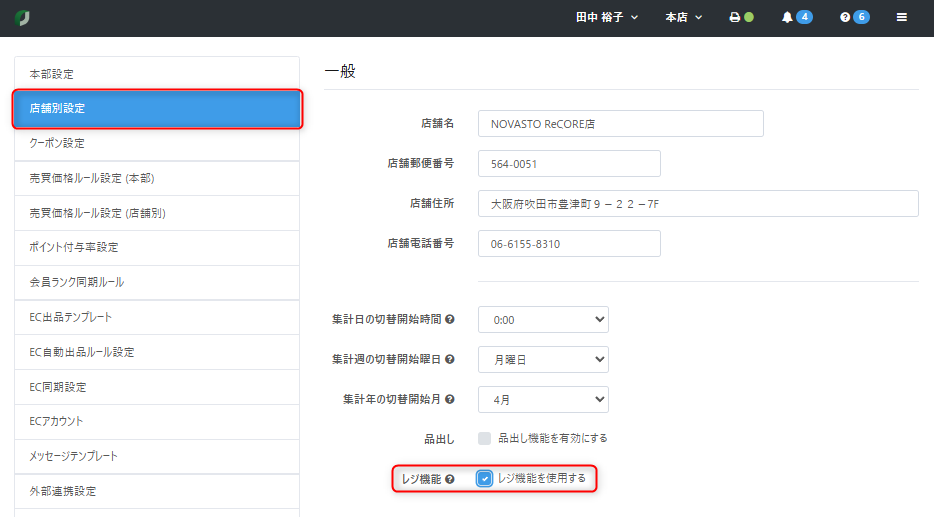Click help icon beside 集計日の切替開始時間
The height and width of the screenshot is (517, 934).
450,320
